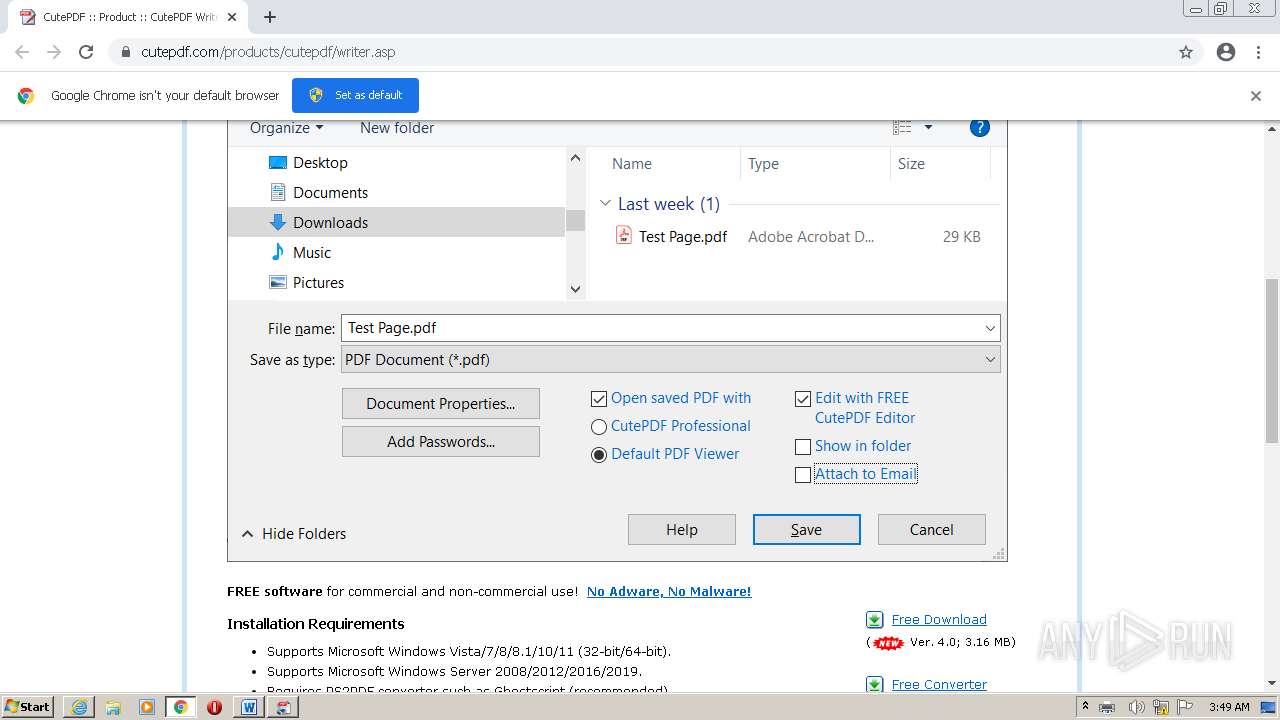Select Music in the folder tree
The height and width of the screenshot is (720, 1280).
click(312, 253)
